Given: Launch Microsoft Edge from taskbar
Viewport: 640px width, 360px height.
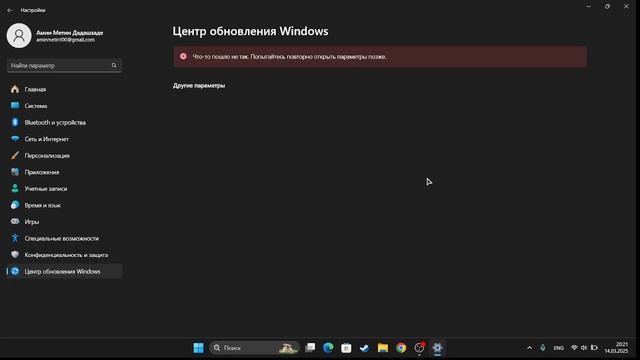Looking at the screenshot, I should [328, 348].
